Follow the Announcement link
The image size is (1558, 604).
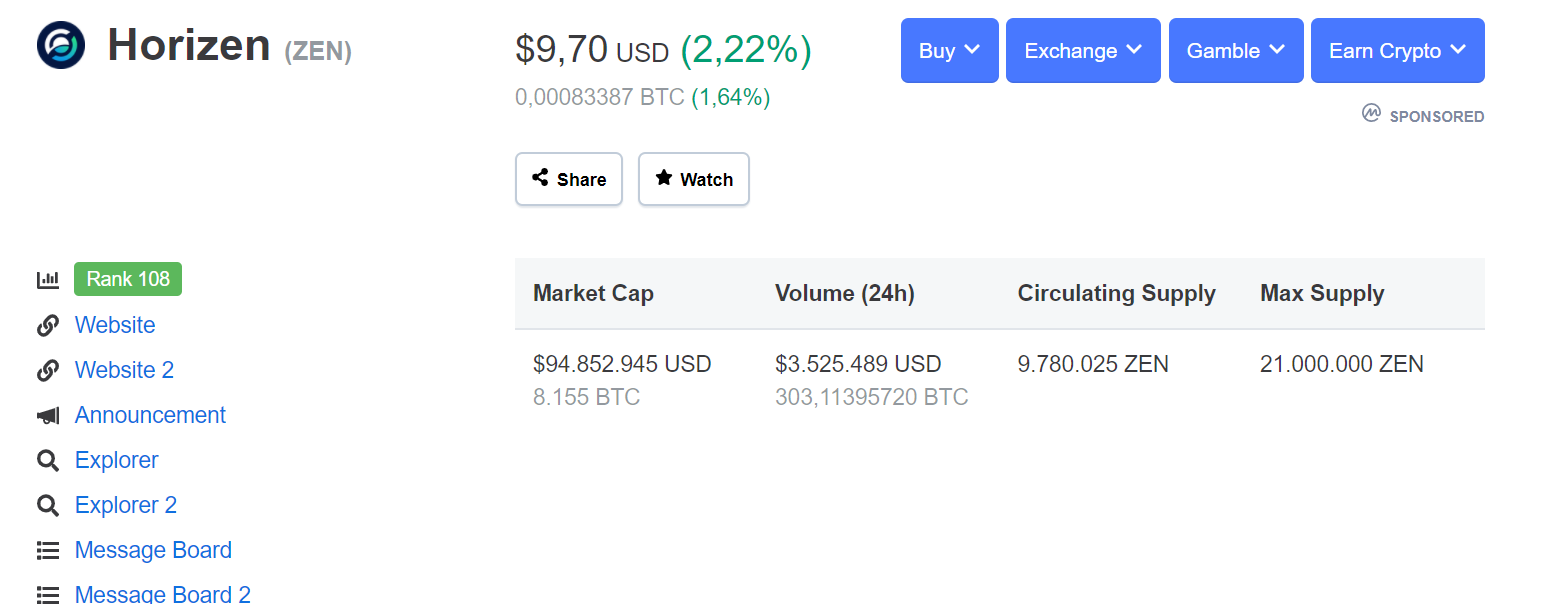point(150,415)
